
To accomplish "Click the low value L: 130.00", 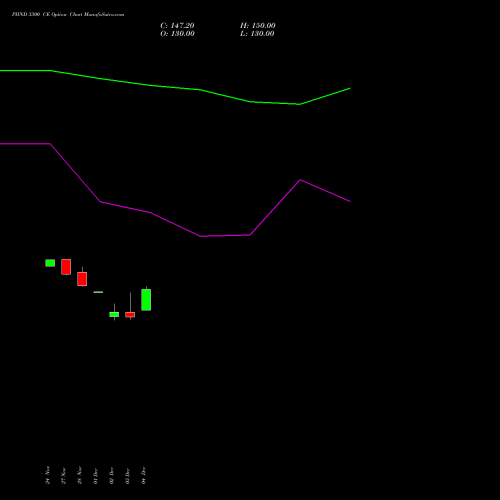I will click(257, 34).
